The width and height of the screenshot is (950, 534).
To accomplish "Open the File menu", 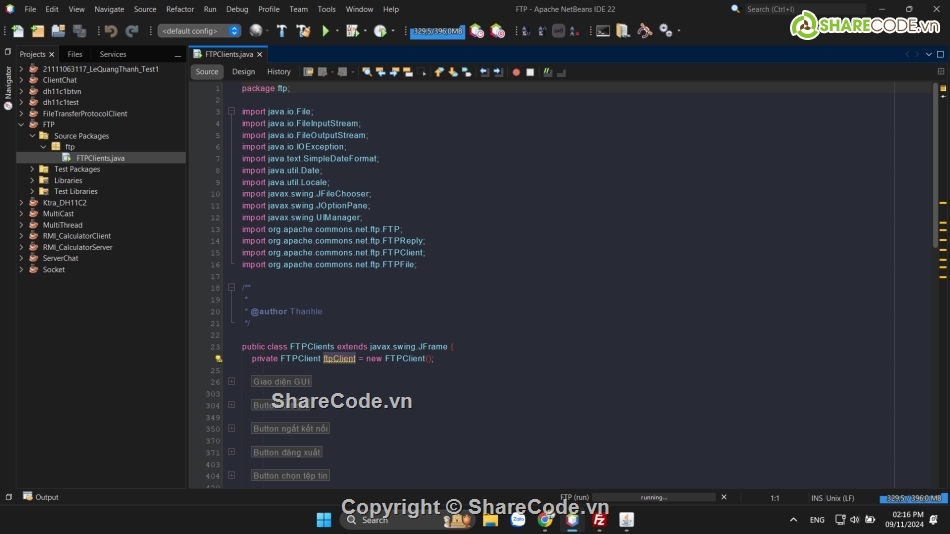I will coord(30,9).
